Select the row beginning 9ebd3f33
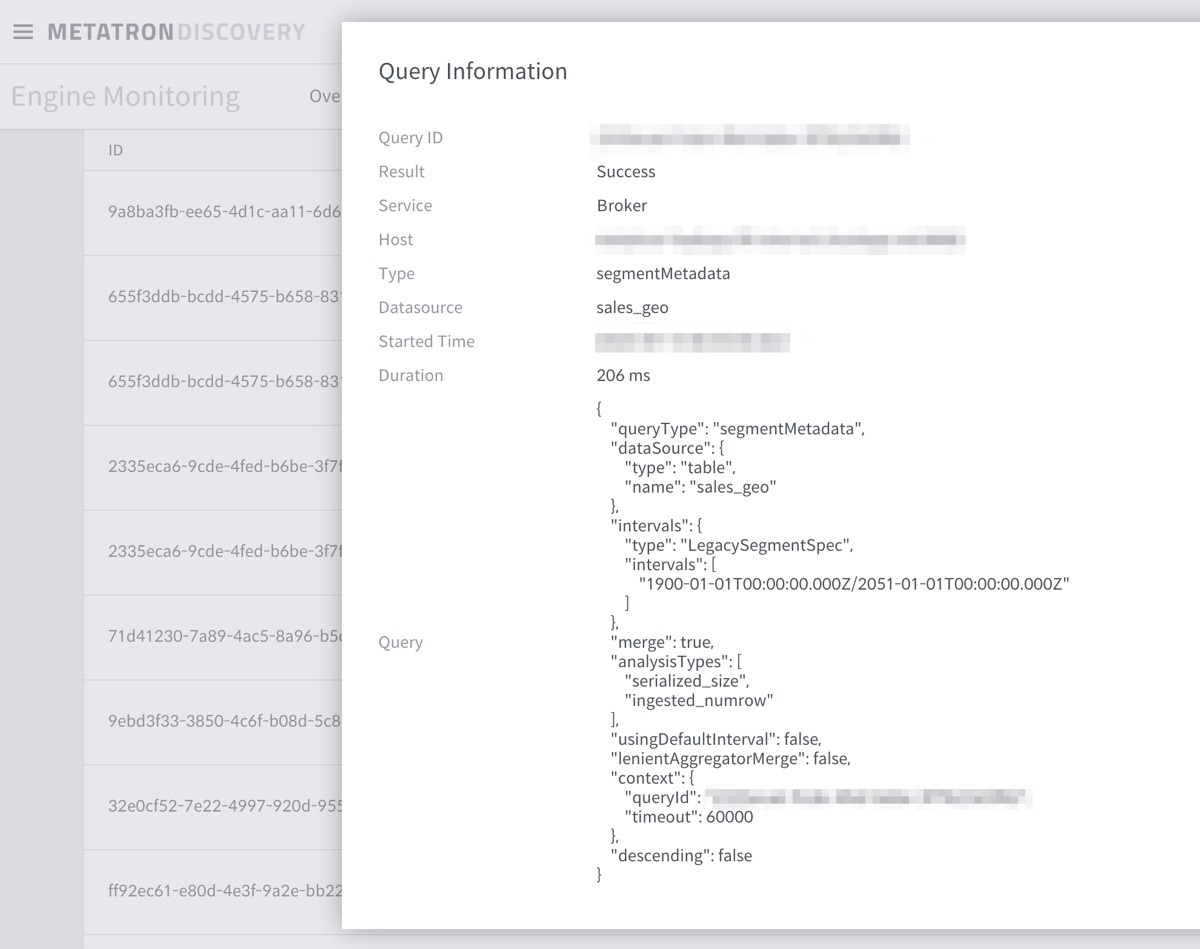Screen dimensions: 1200x949 coord(215,722)
